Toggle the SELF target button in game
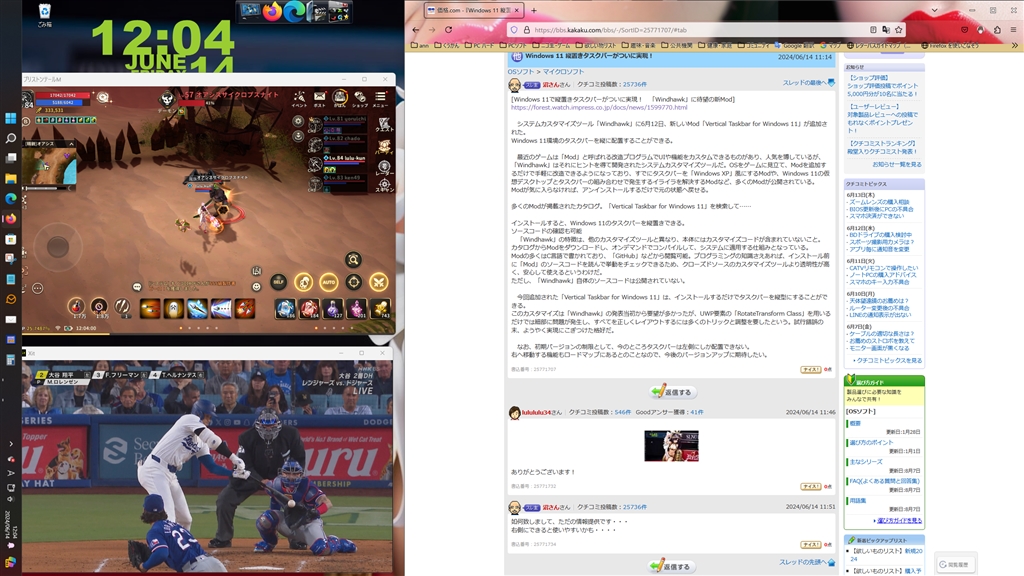1024x576 pixels. pos(279,282)
